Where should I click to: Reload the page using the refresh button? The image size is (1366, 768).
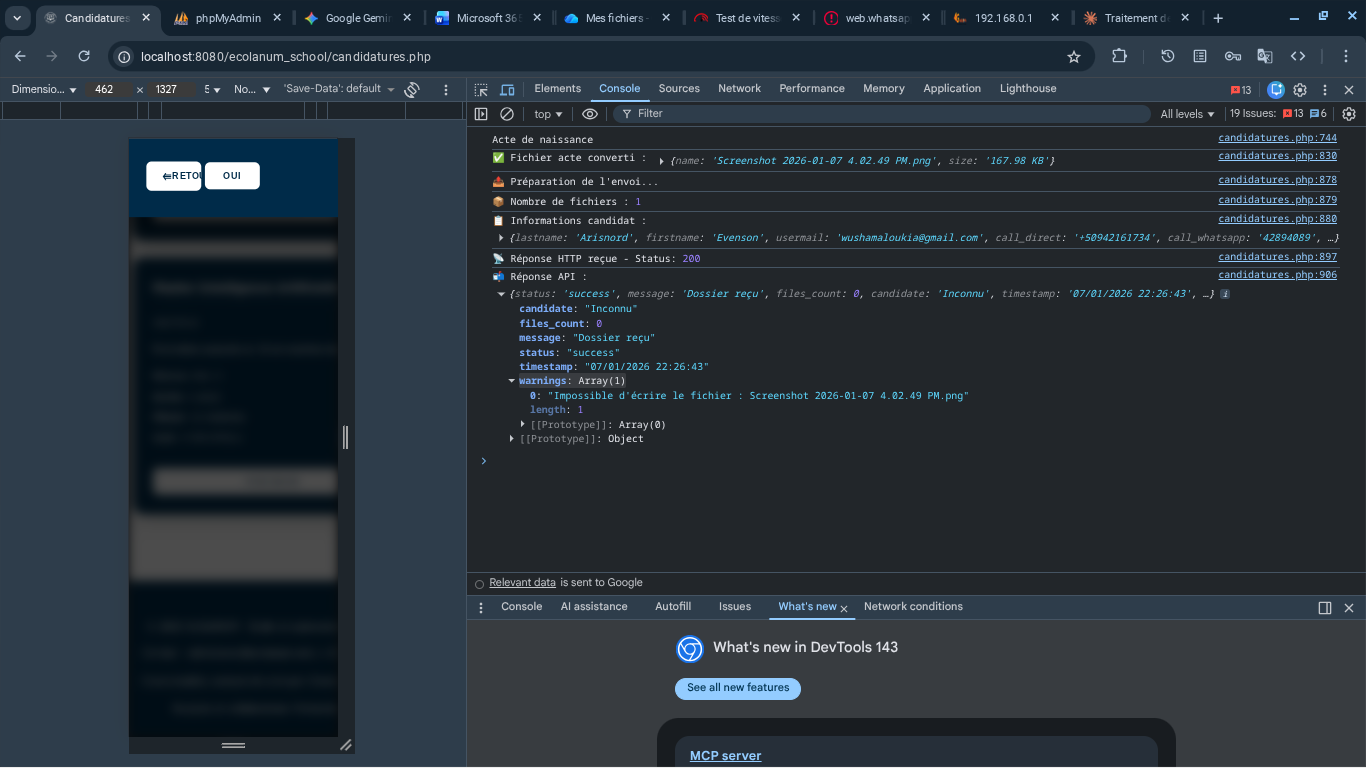[x=84, y=57]
